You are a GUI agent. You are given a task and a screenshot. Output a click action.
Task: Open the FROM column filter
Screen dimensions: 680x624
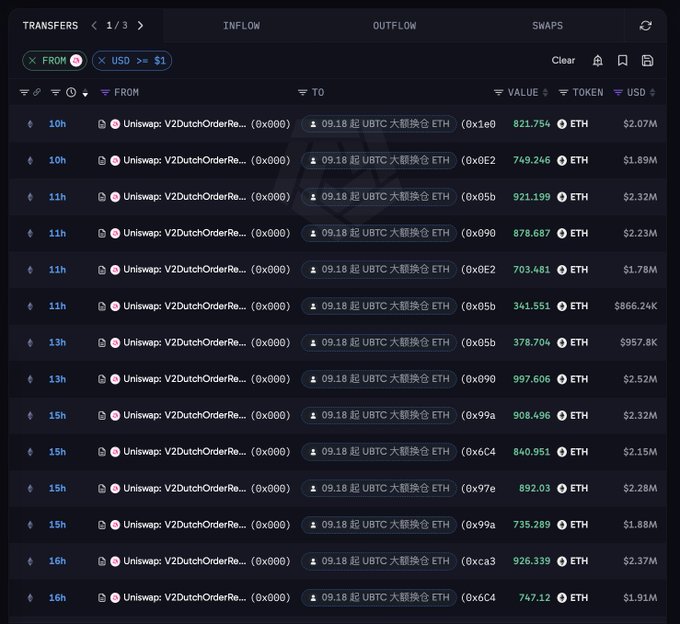coord(105,92)
